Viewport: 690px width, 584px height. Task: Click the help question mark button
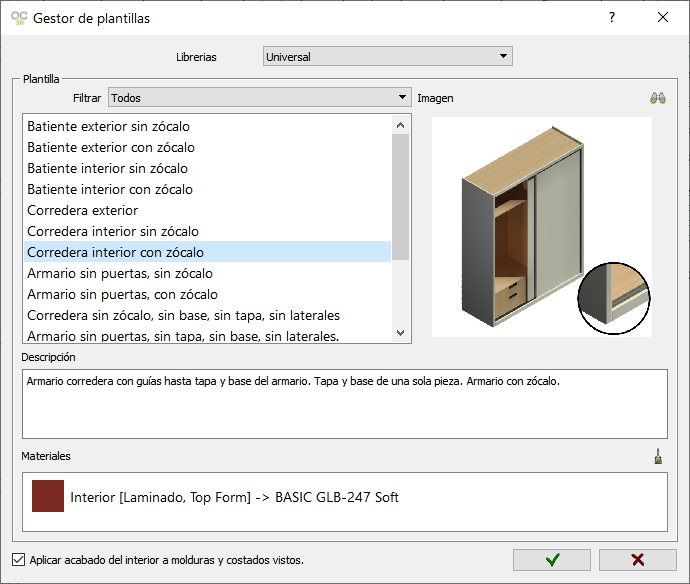[612, 17]
